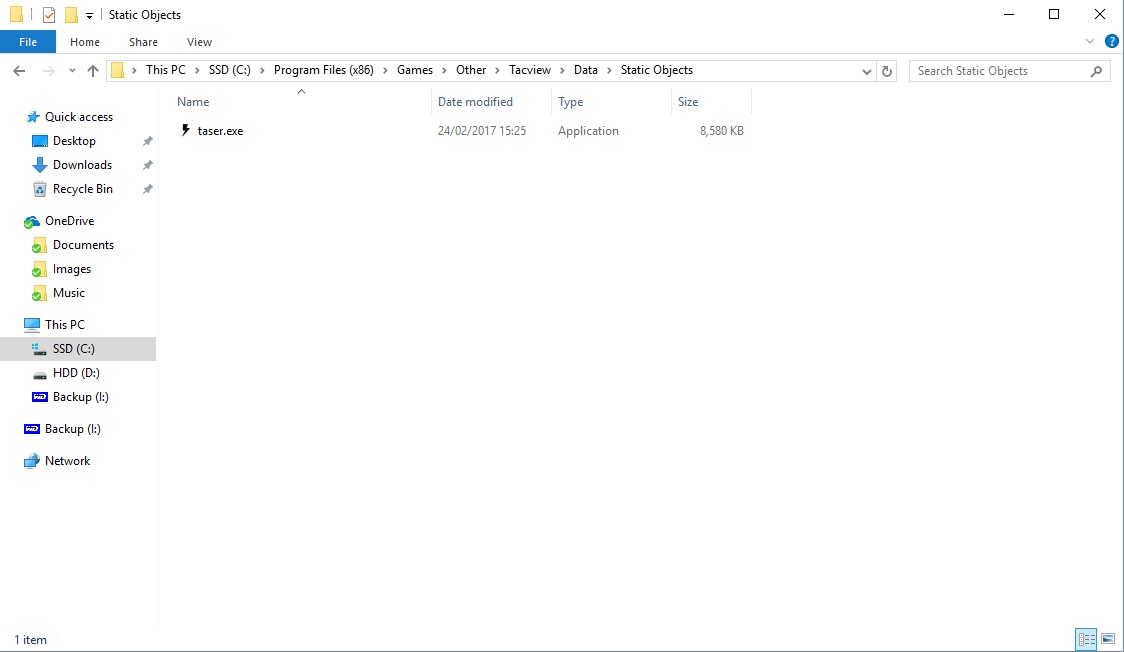Refresh the Static Objects folder
The height and width of the screenshot is (652, 1124).
(x=887, y=71)
